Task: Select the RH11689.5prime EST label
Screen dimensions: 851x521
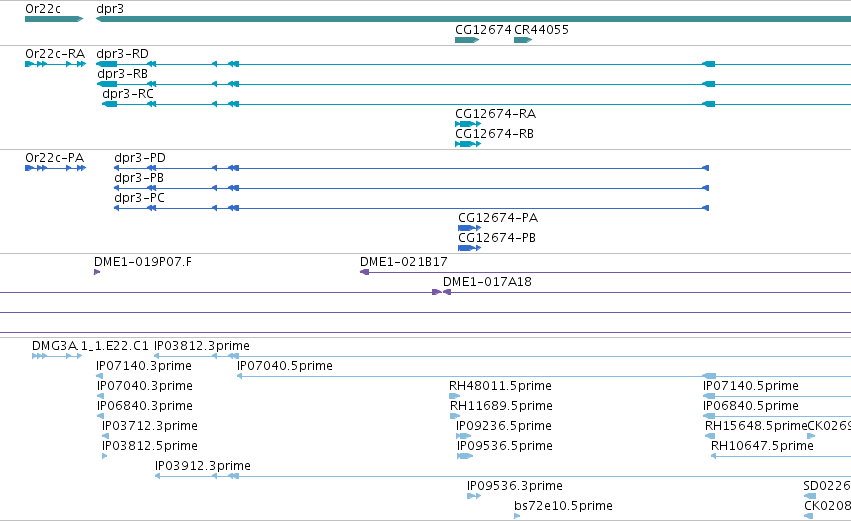Action: [x=501, y=406]
